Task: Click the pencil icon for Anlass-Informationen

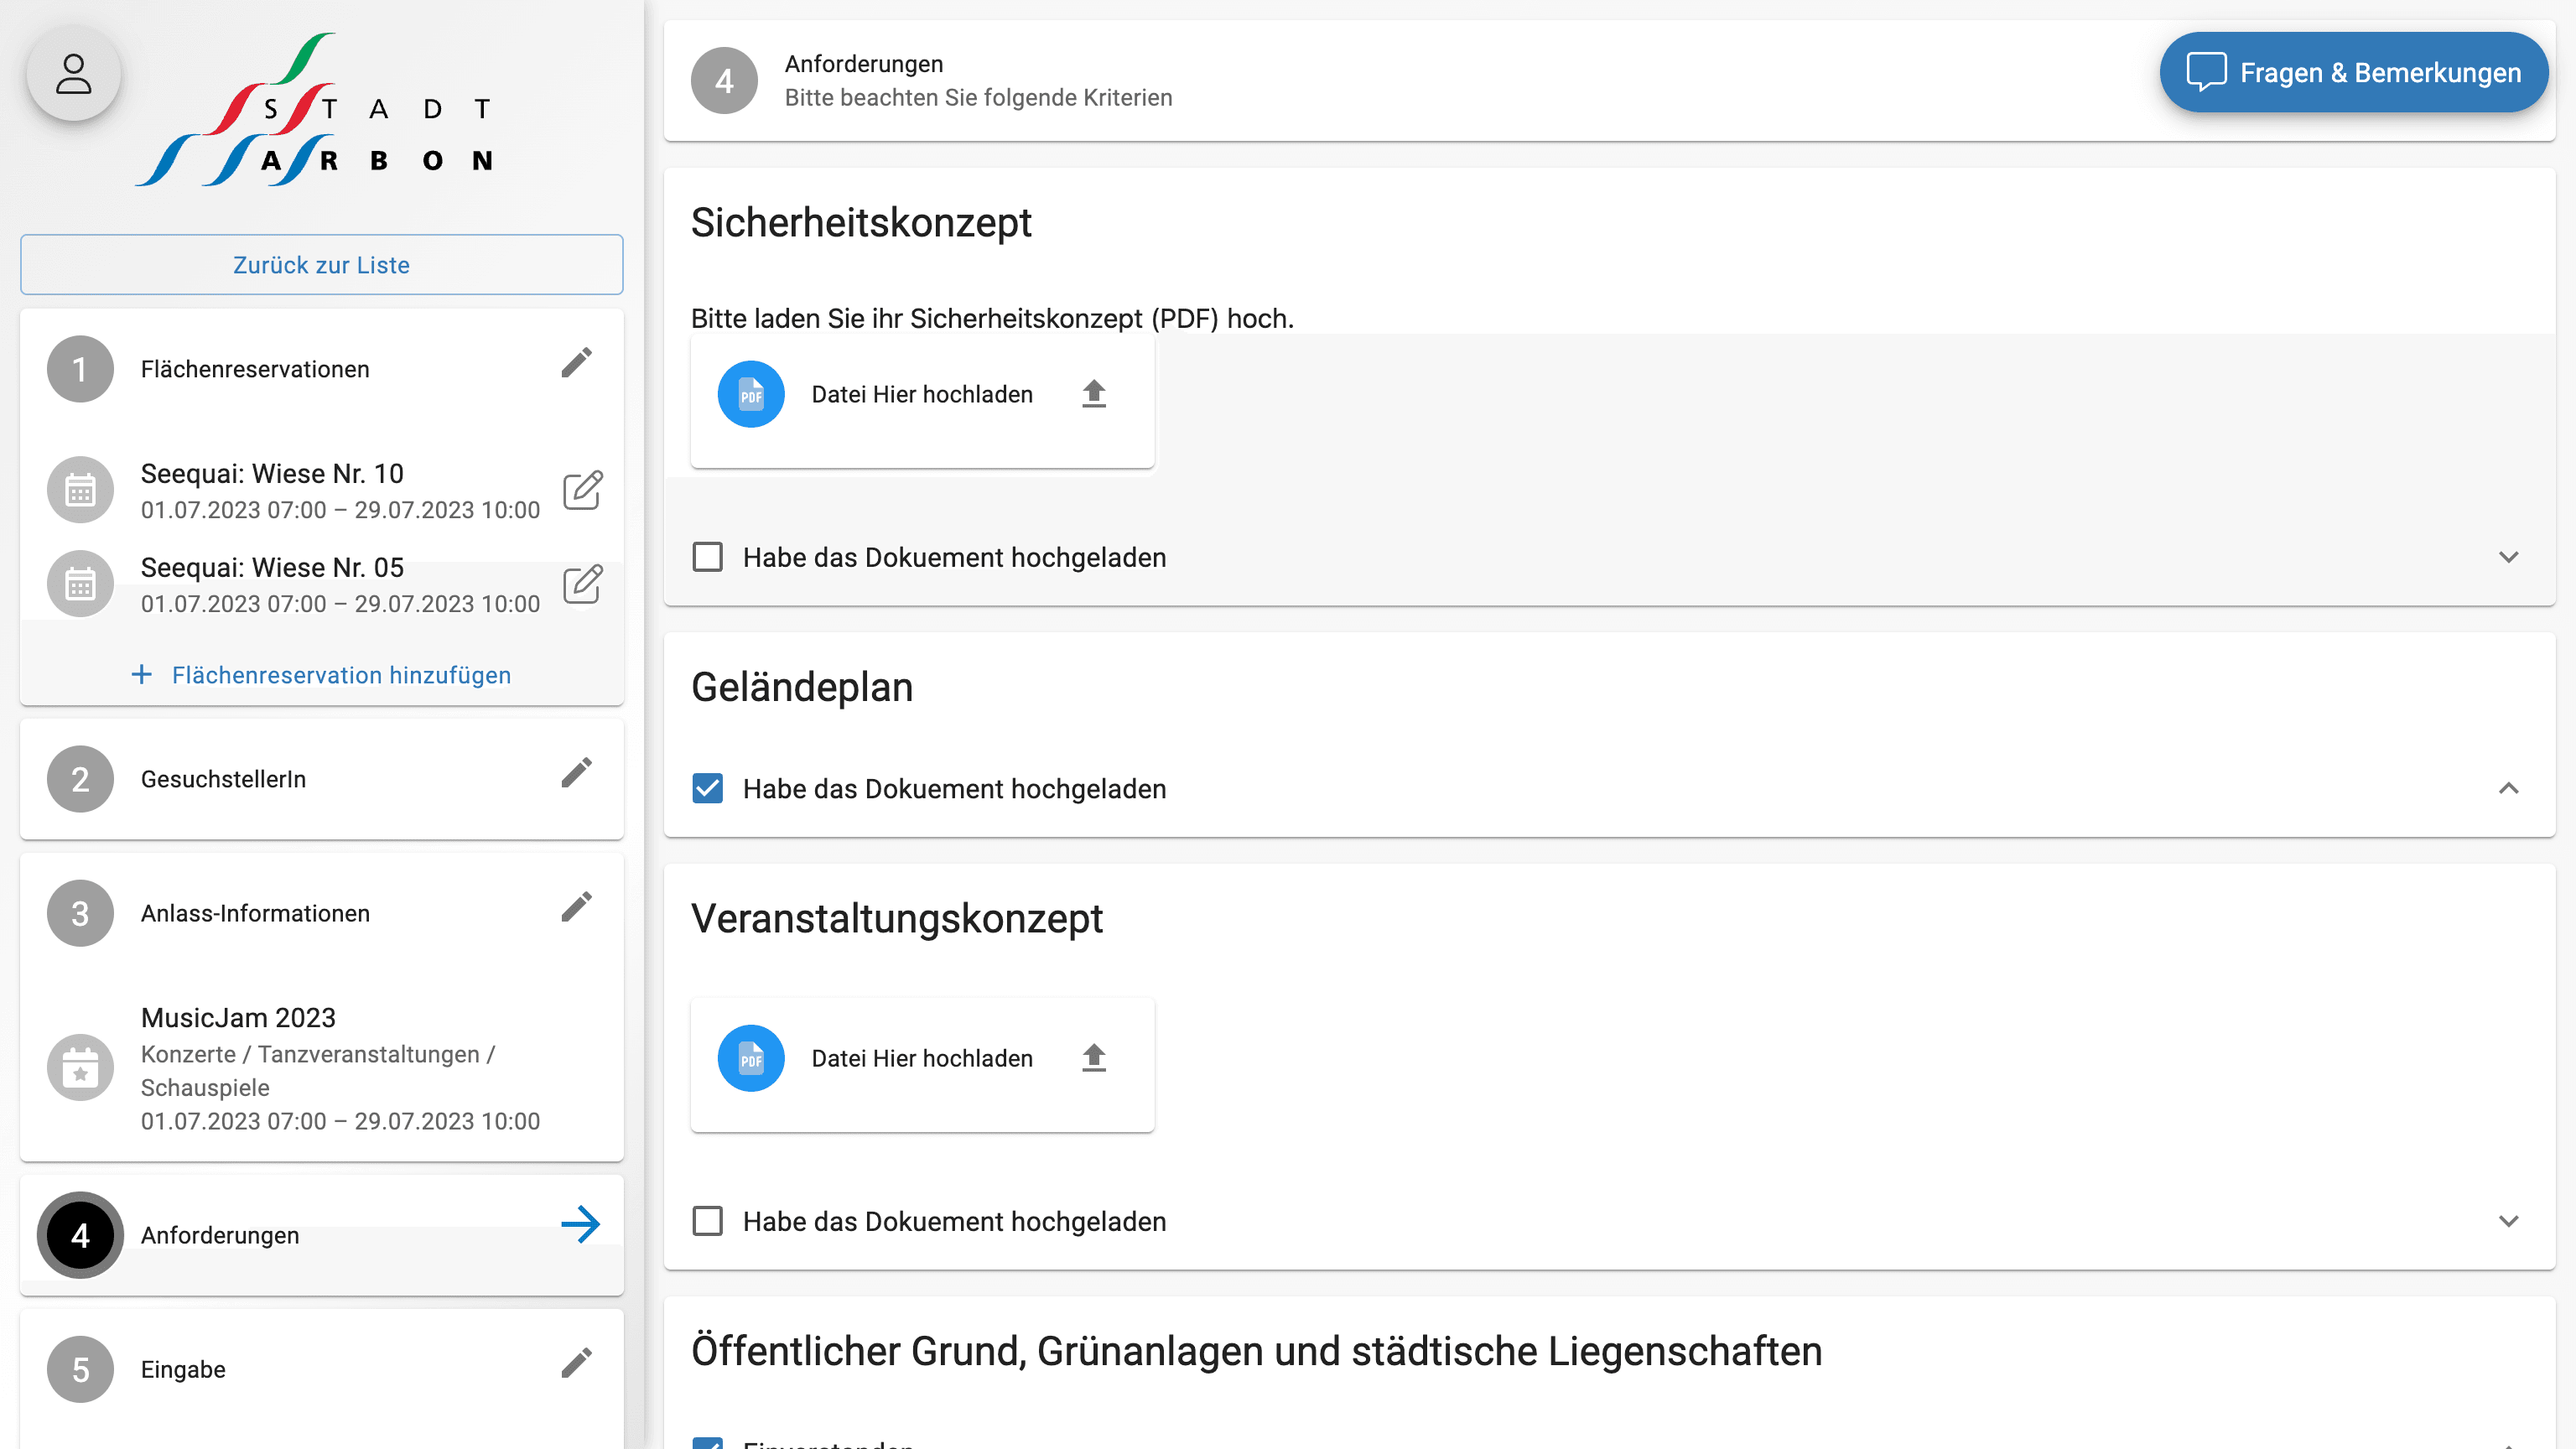Action: [x=577, y=906]
